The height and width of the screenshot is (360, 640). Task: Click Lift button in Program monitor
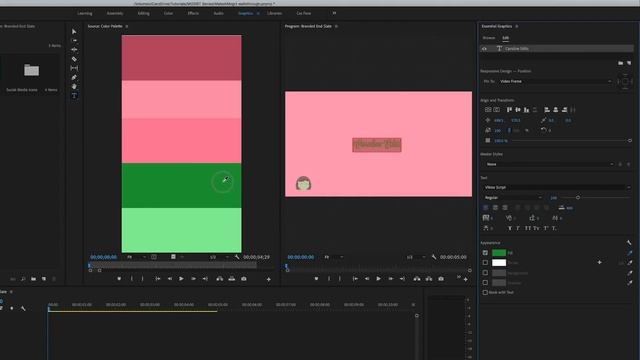tap(417, 279)
